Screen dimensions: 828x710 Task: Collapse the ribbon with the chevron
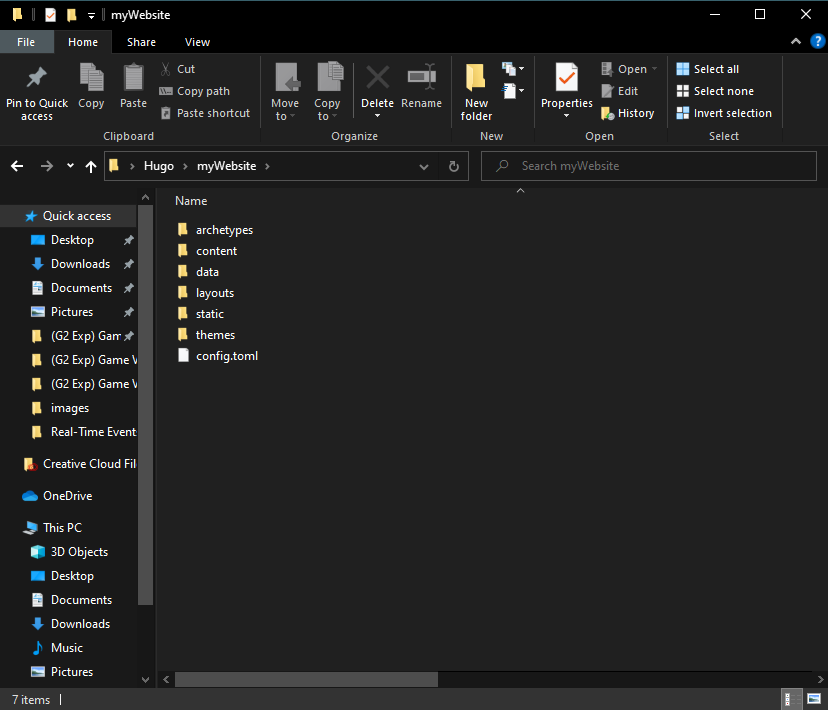pyautogui.click(x=796, y=41)
